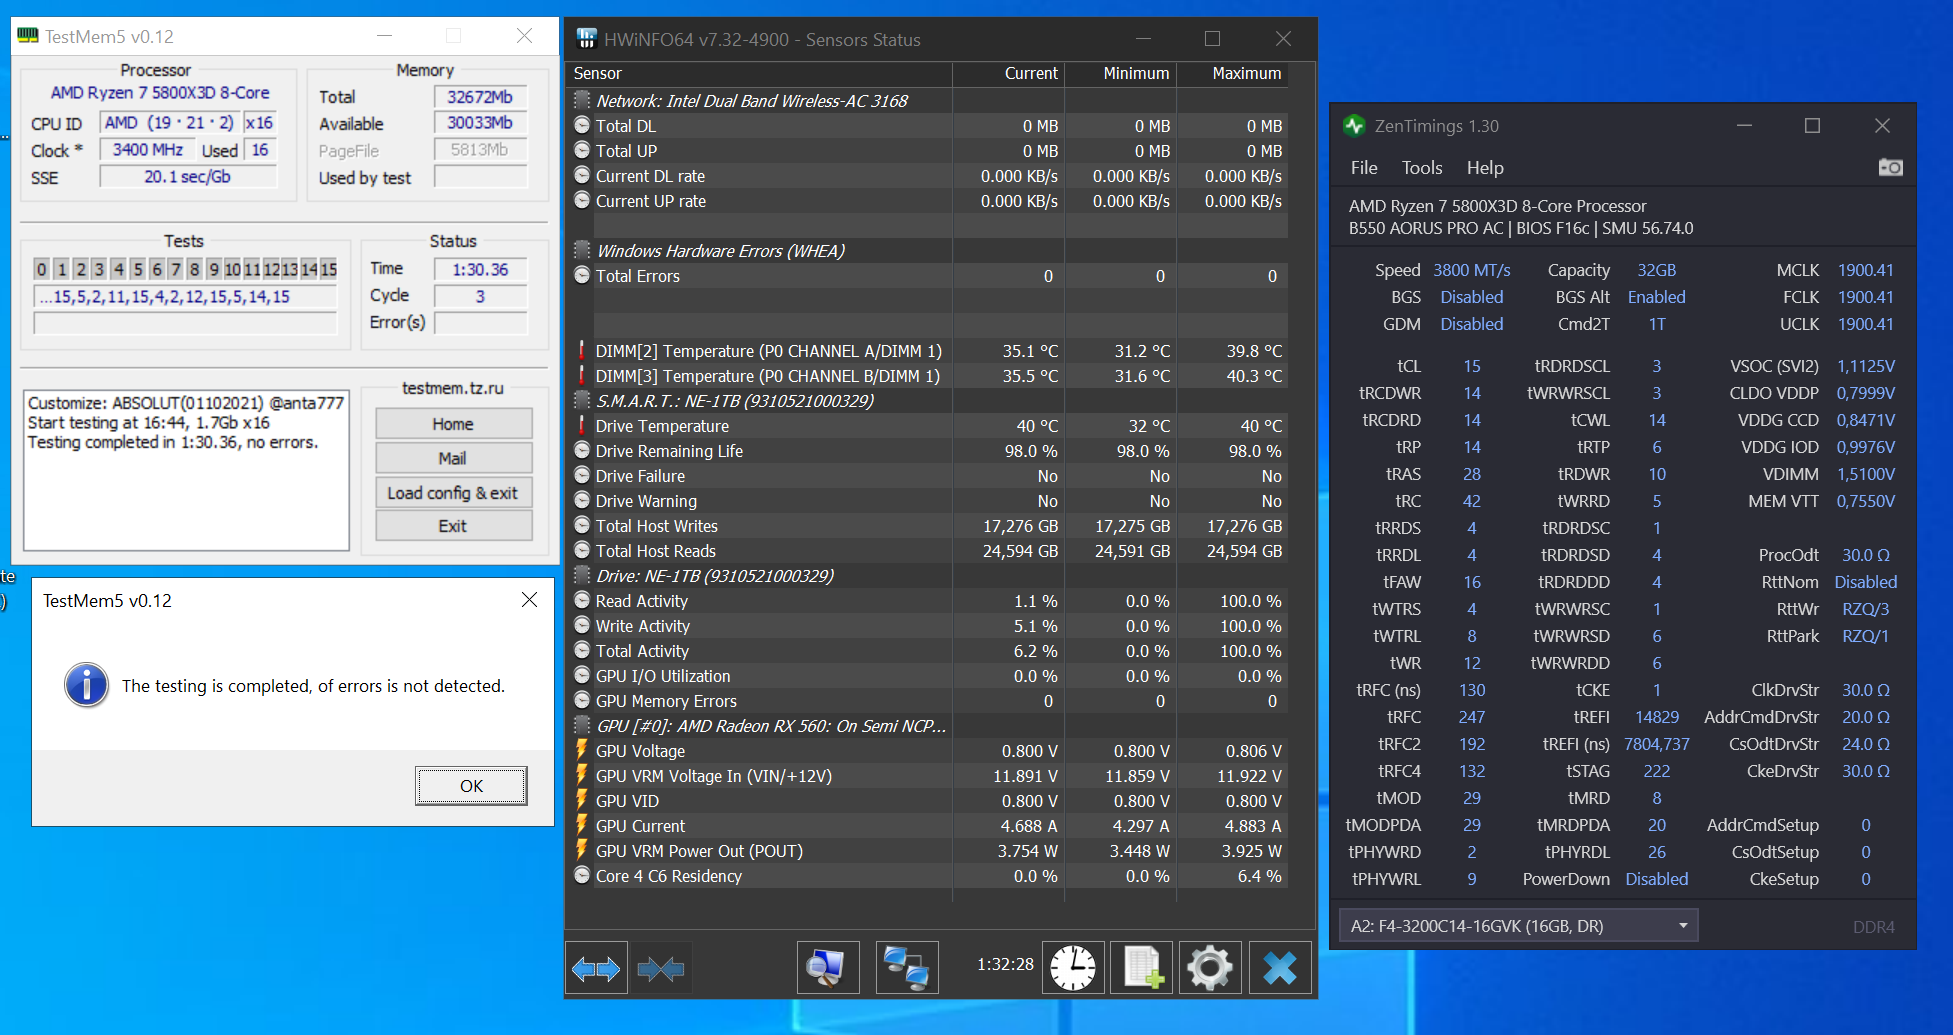The image size is (1953, 1035).
Task: Select the GPU Memory Errors sensor row
Action: (x=928, y=701)
